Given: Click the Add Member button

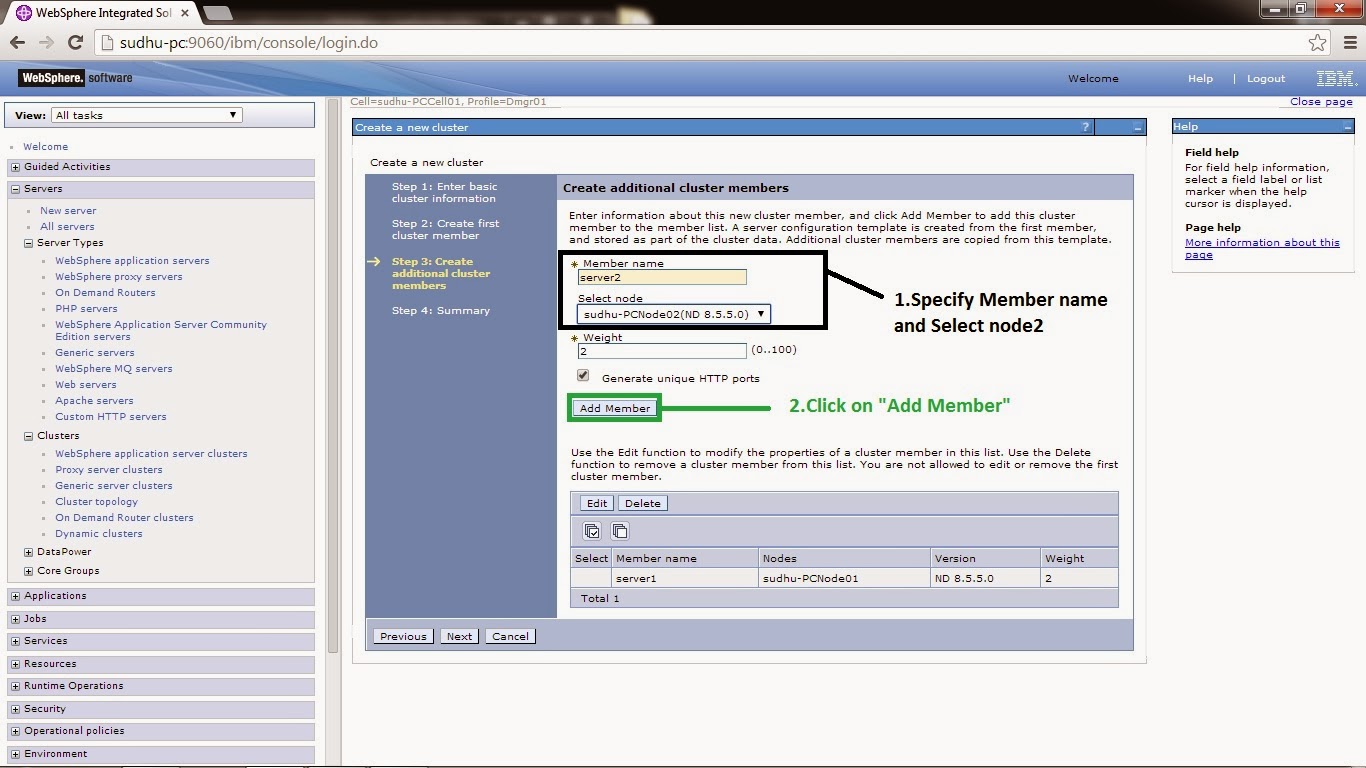Looking at the screenshot, I should (615, 408).
